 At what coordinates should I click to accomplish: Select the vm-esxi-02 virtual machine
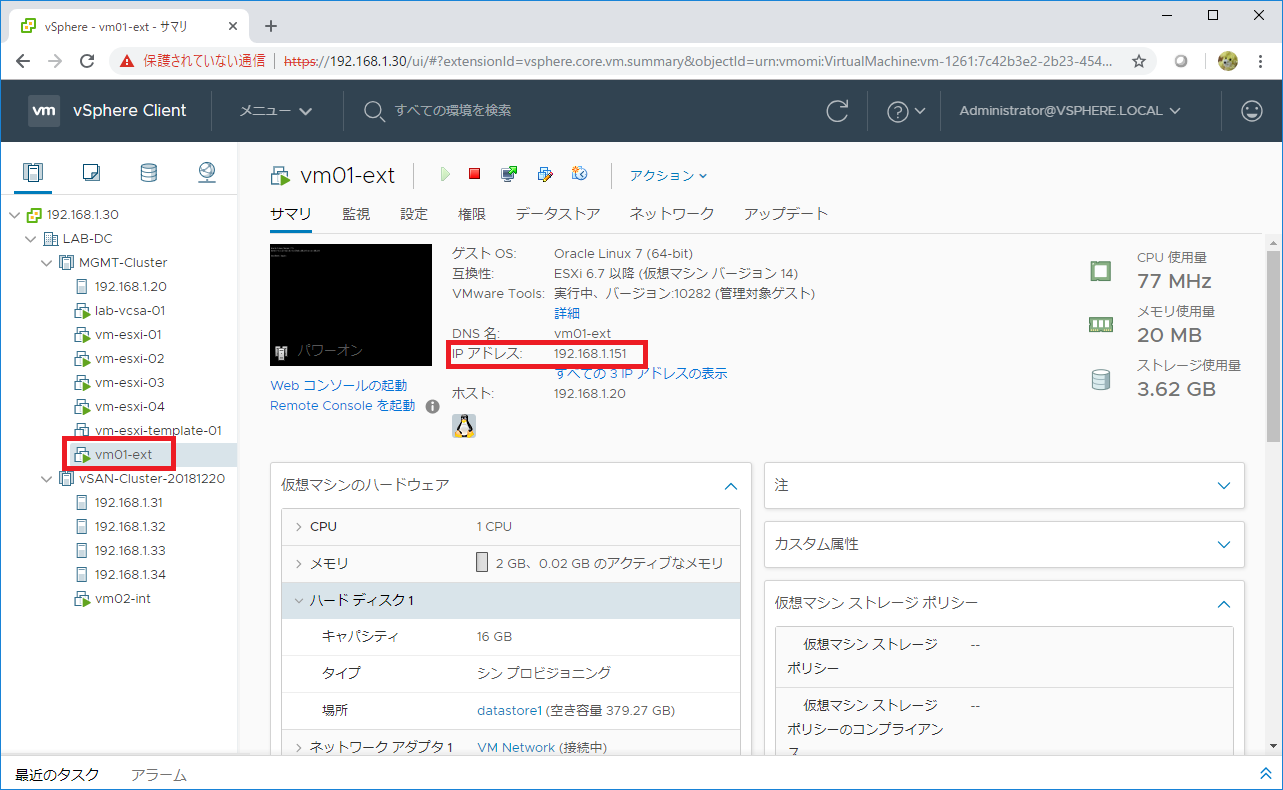coord(129,358)
